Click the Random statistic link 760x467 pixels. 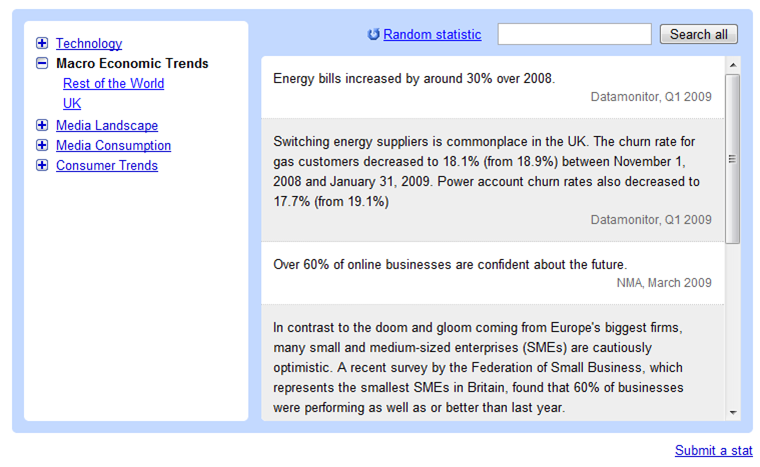pyautogui.click(x=432, y=35)
